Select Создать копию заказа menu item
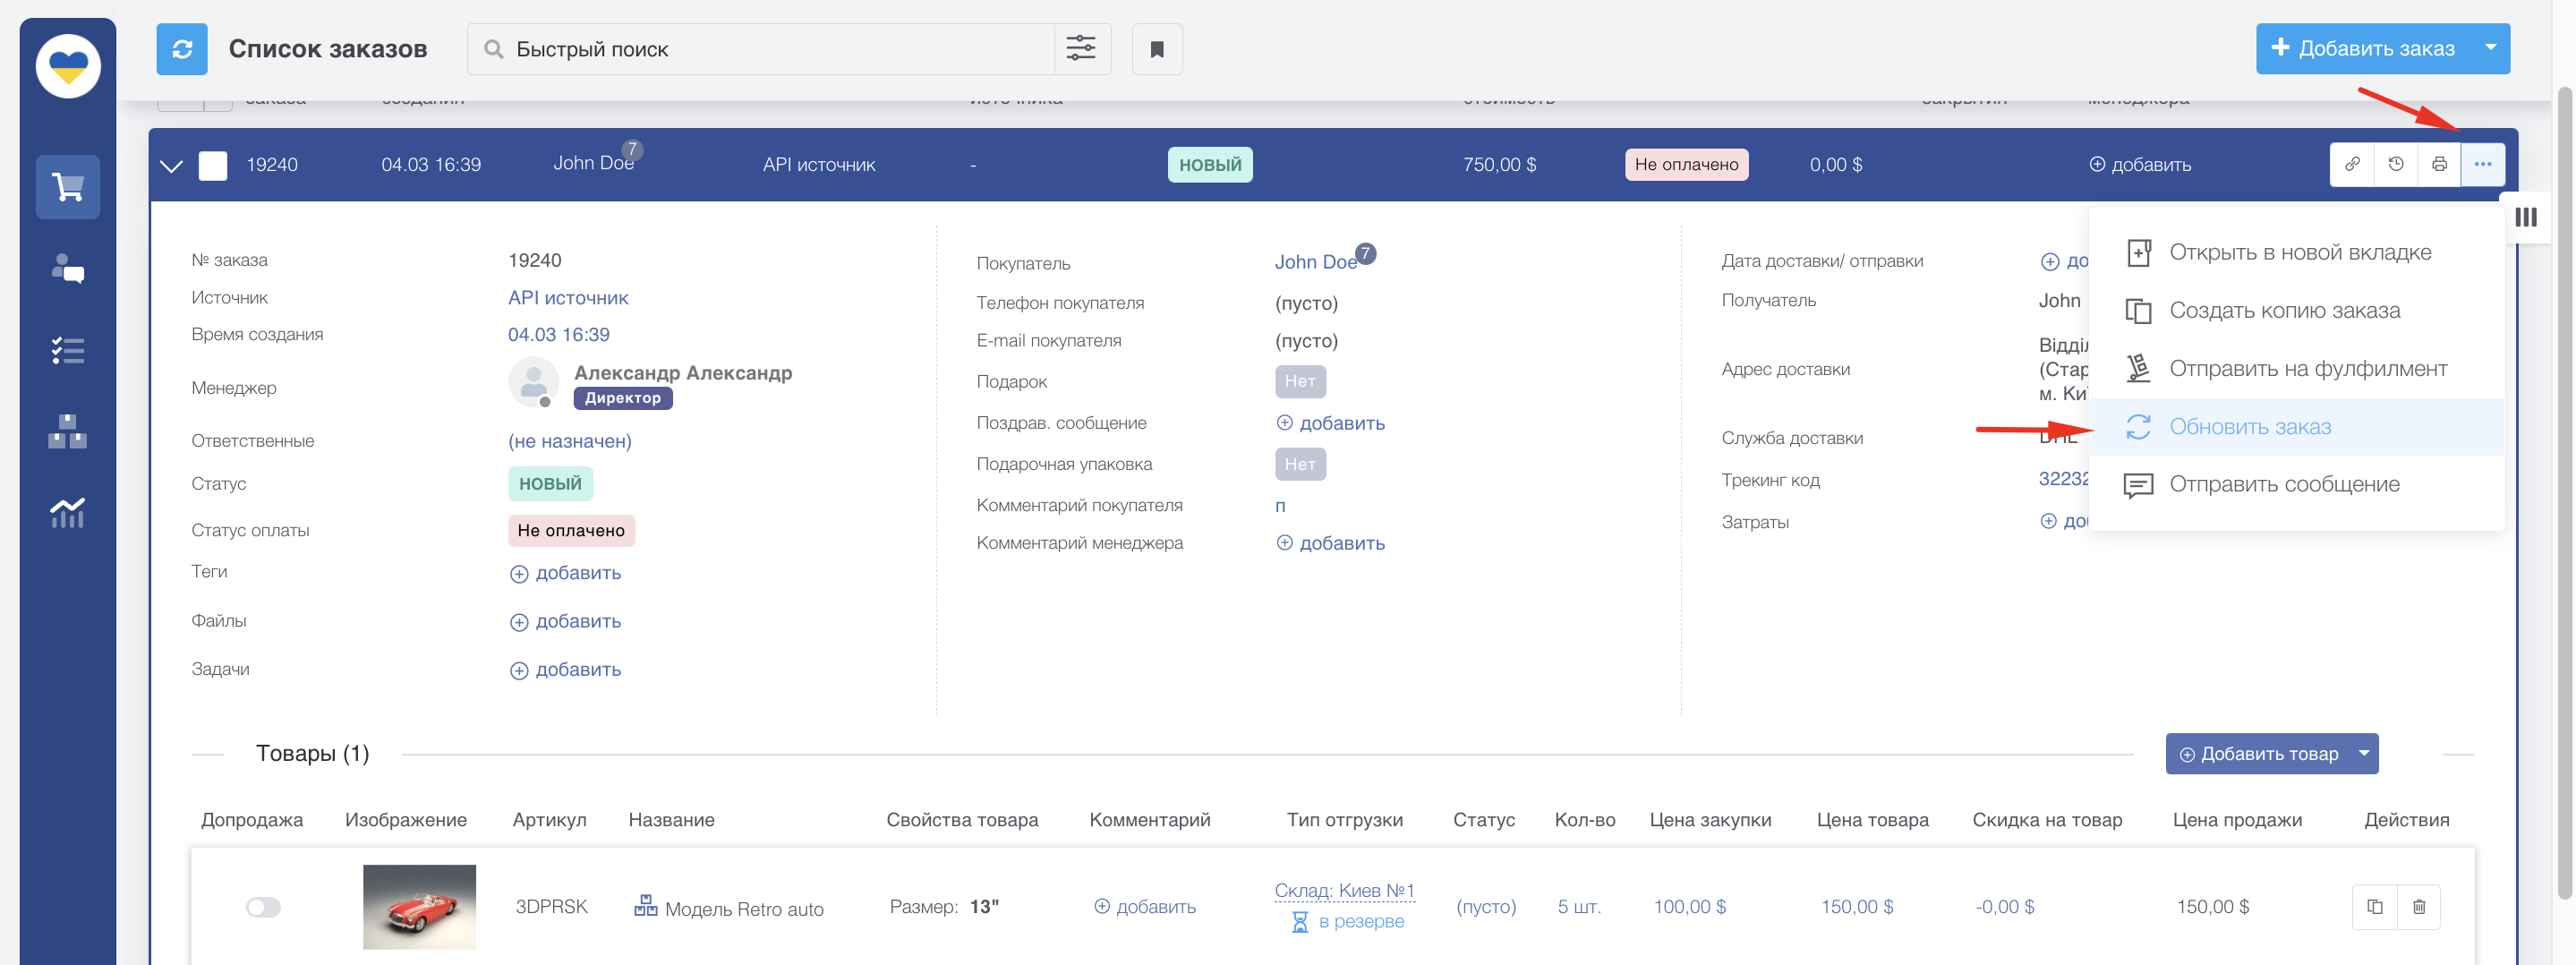Image resolution: width=2576 pixels, height=965 pixels. click(x=2297, y=311)
